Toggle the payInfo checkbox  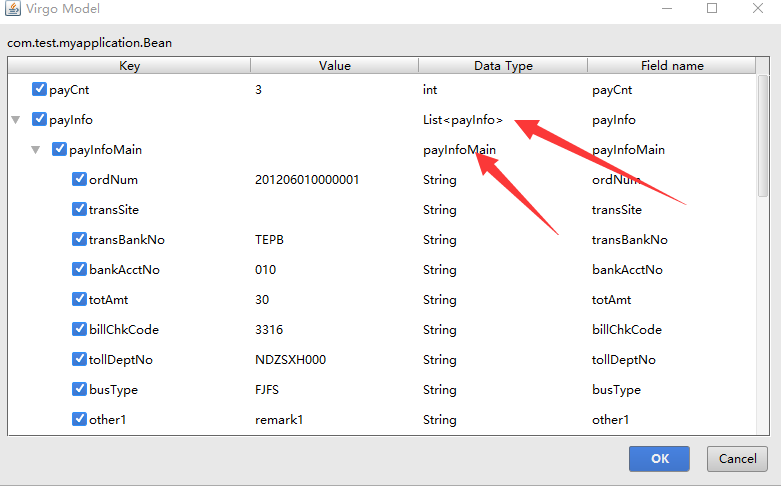click(x=39, y=119)
